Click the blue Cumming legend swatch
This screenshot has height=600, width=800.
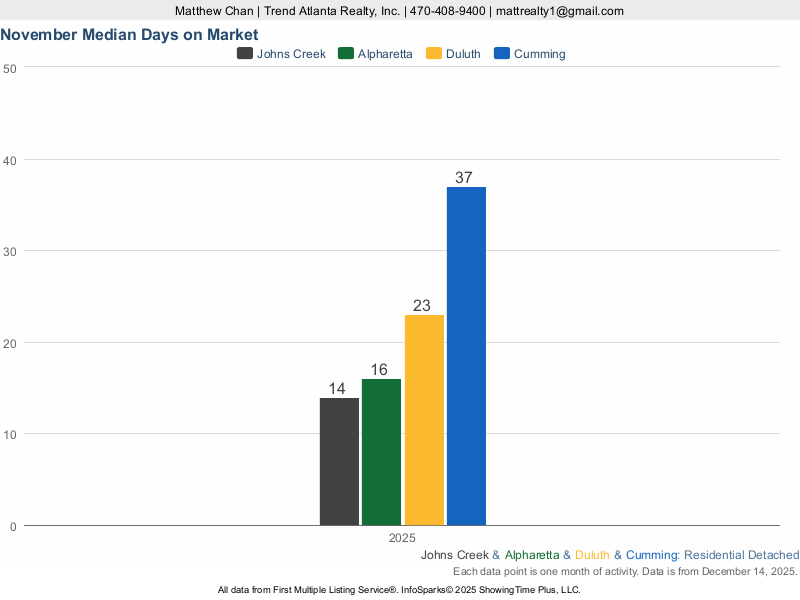[x=502, y=54]
